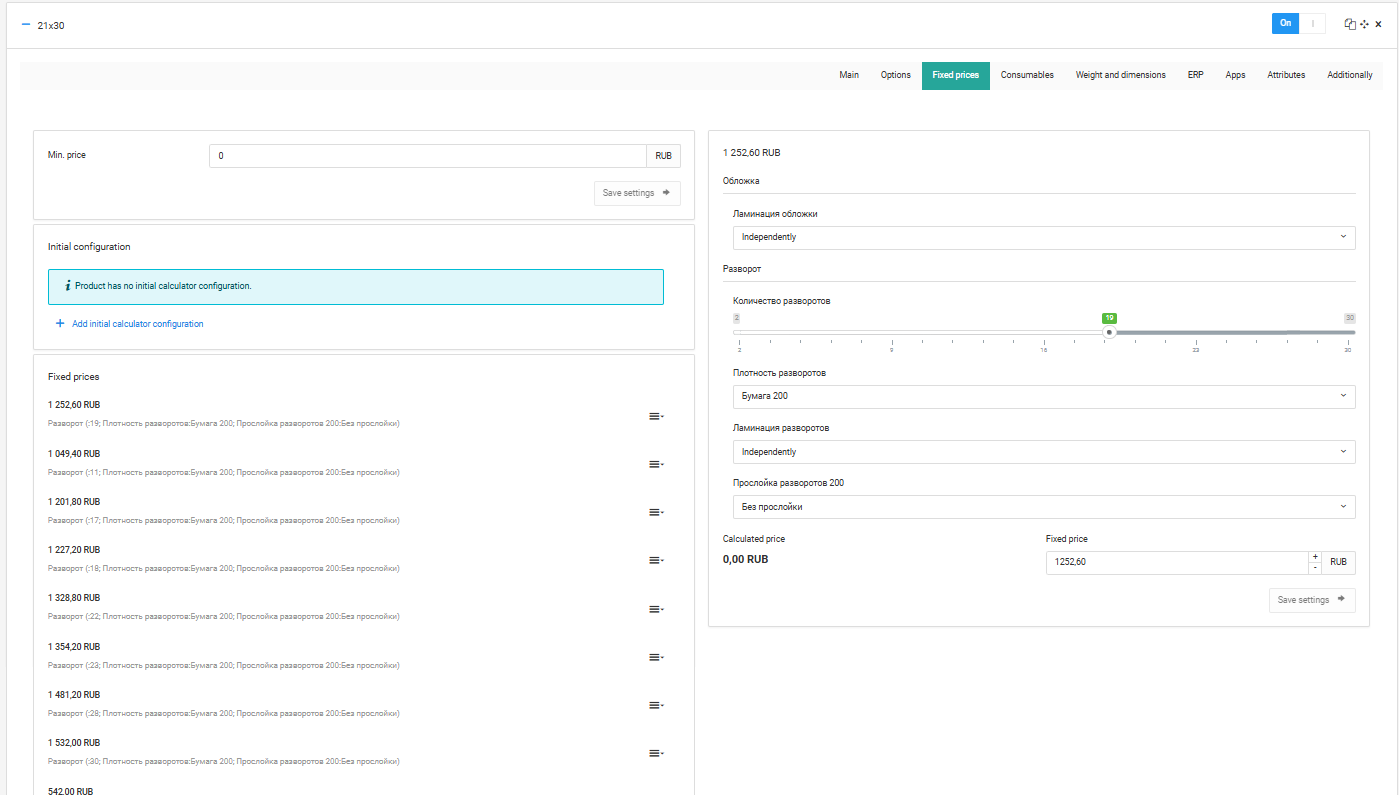Click the Min. price input field
Viewport: 1399px width, 795px height.
[x=428, y=156]
